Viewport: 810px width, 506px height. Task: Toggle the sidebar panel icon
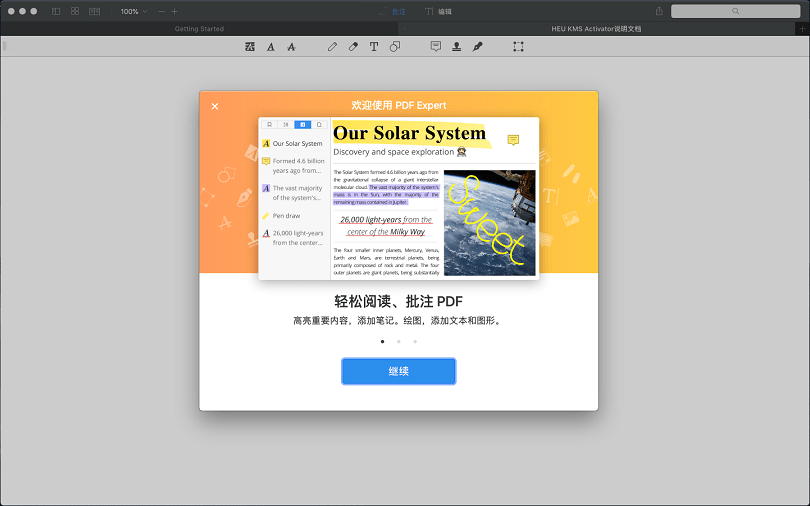pos(56,11)
